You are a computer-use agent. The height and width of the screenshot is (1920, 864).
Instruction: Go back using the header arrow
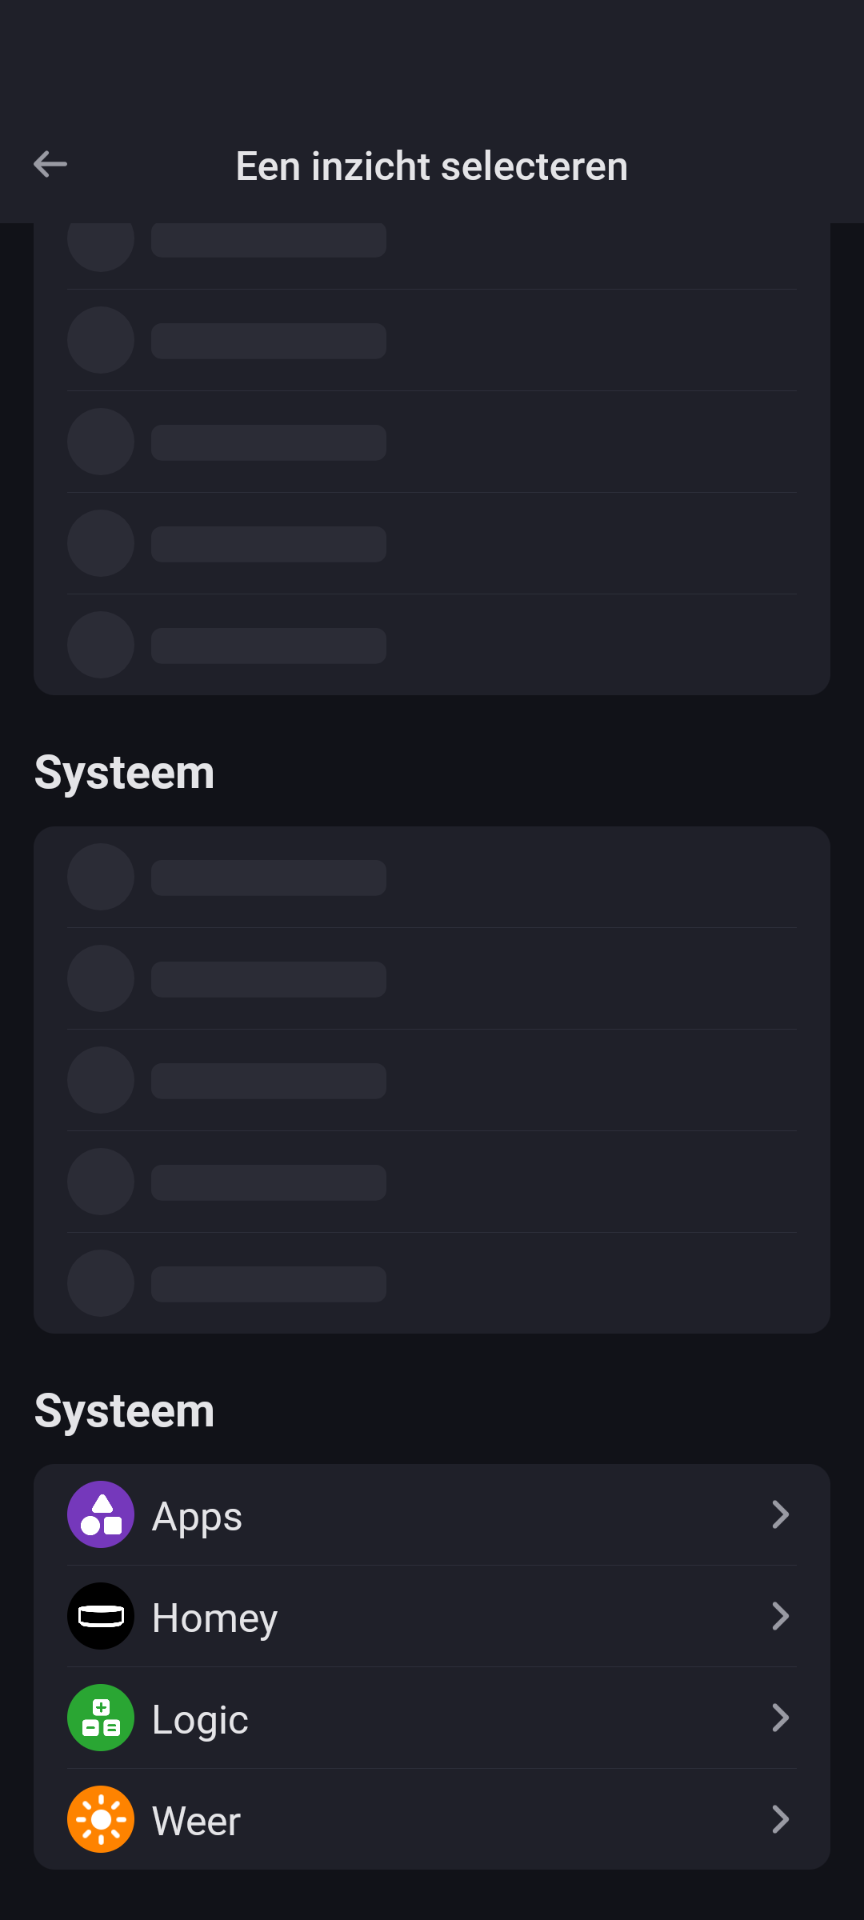[x=50, y=164]
